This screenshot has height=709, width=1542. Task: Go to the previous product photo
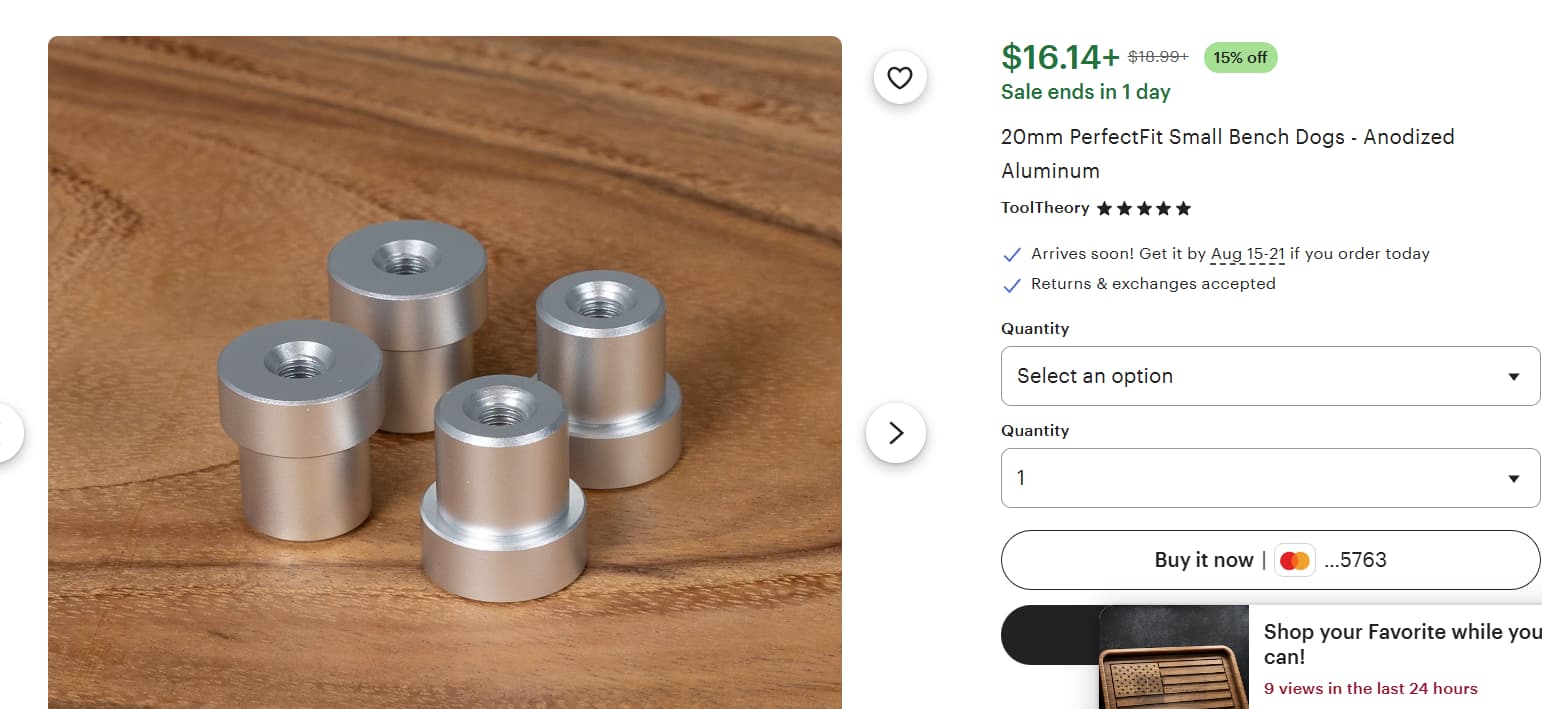point(8,432)
